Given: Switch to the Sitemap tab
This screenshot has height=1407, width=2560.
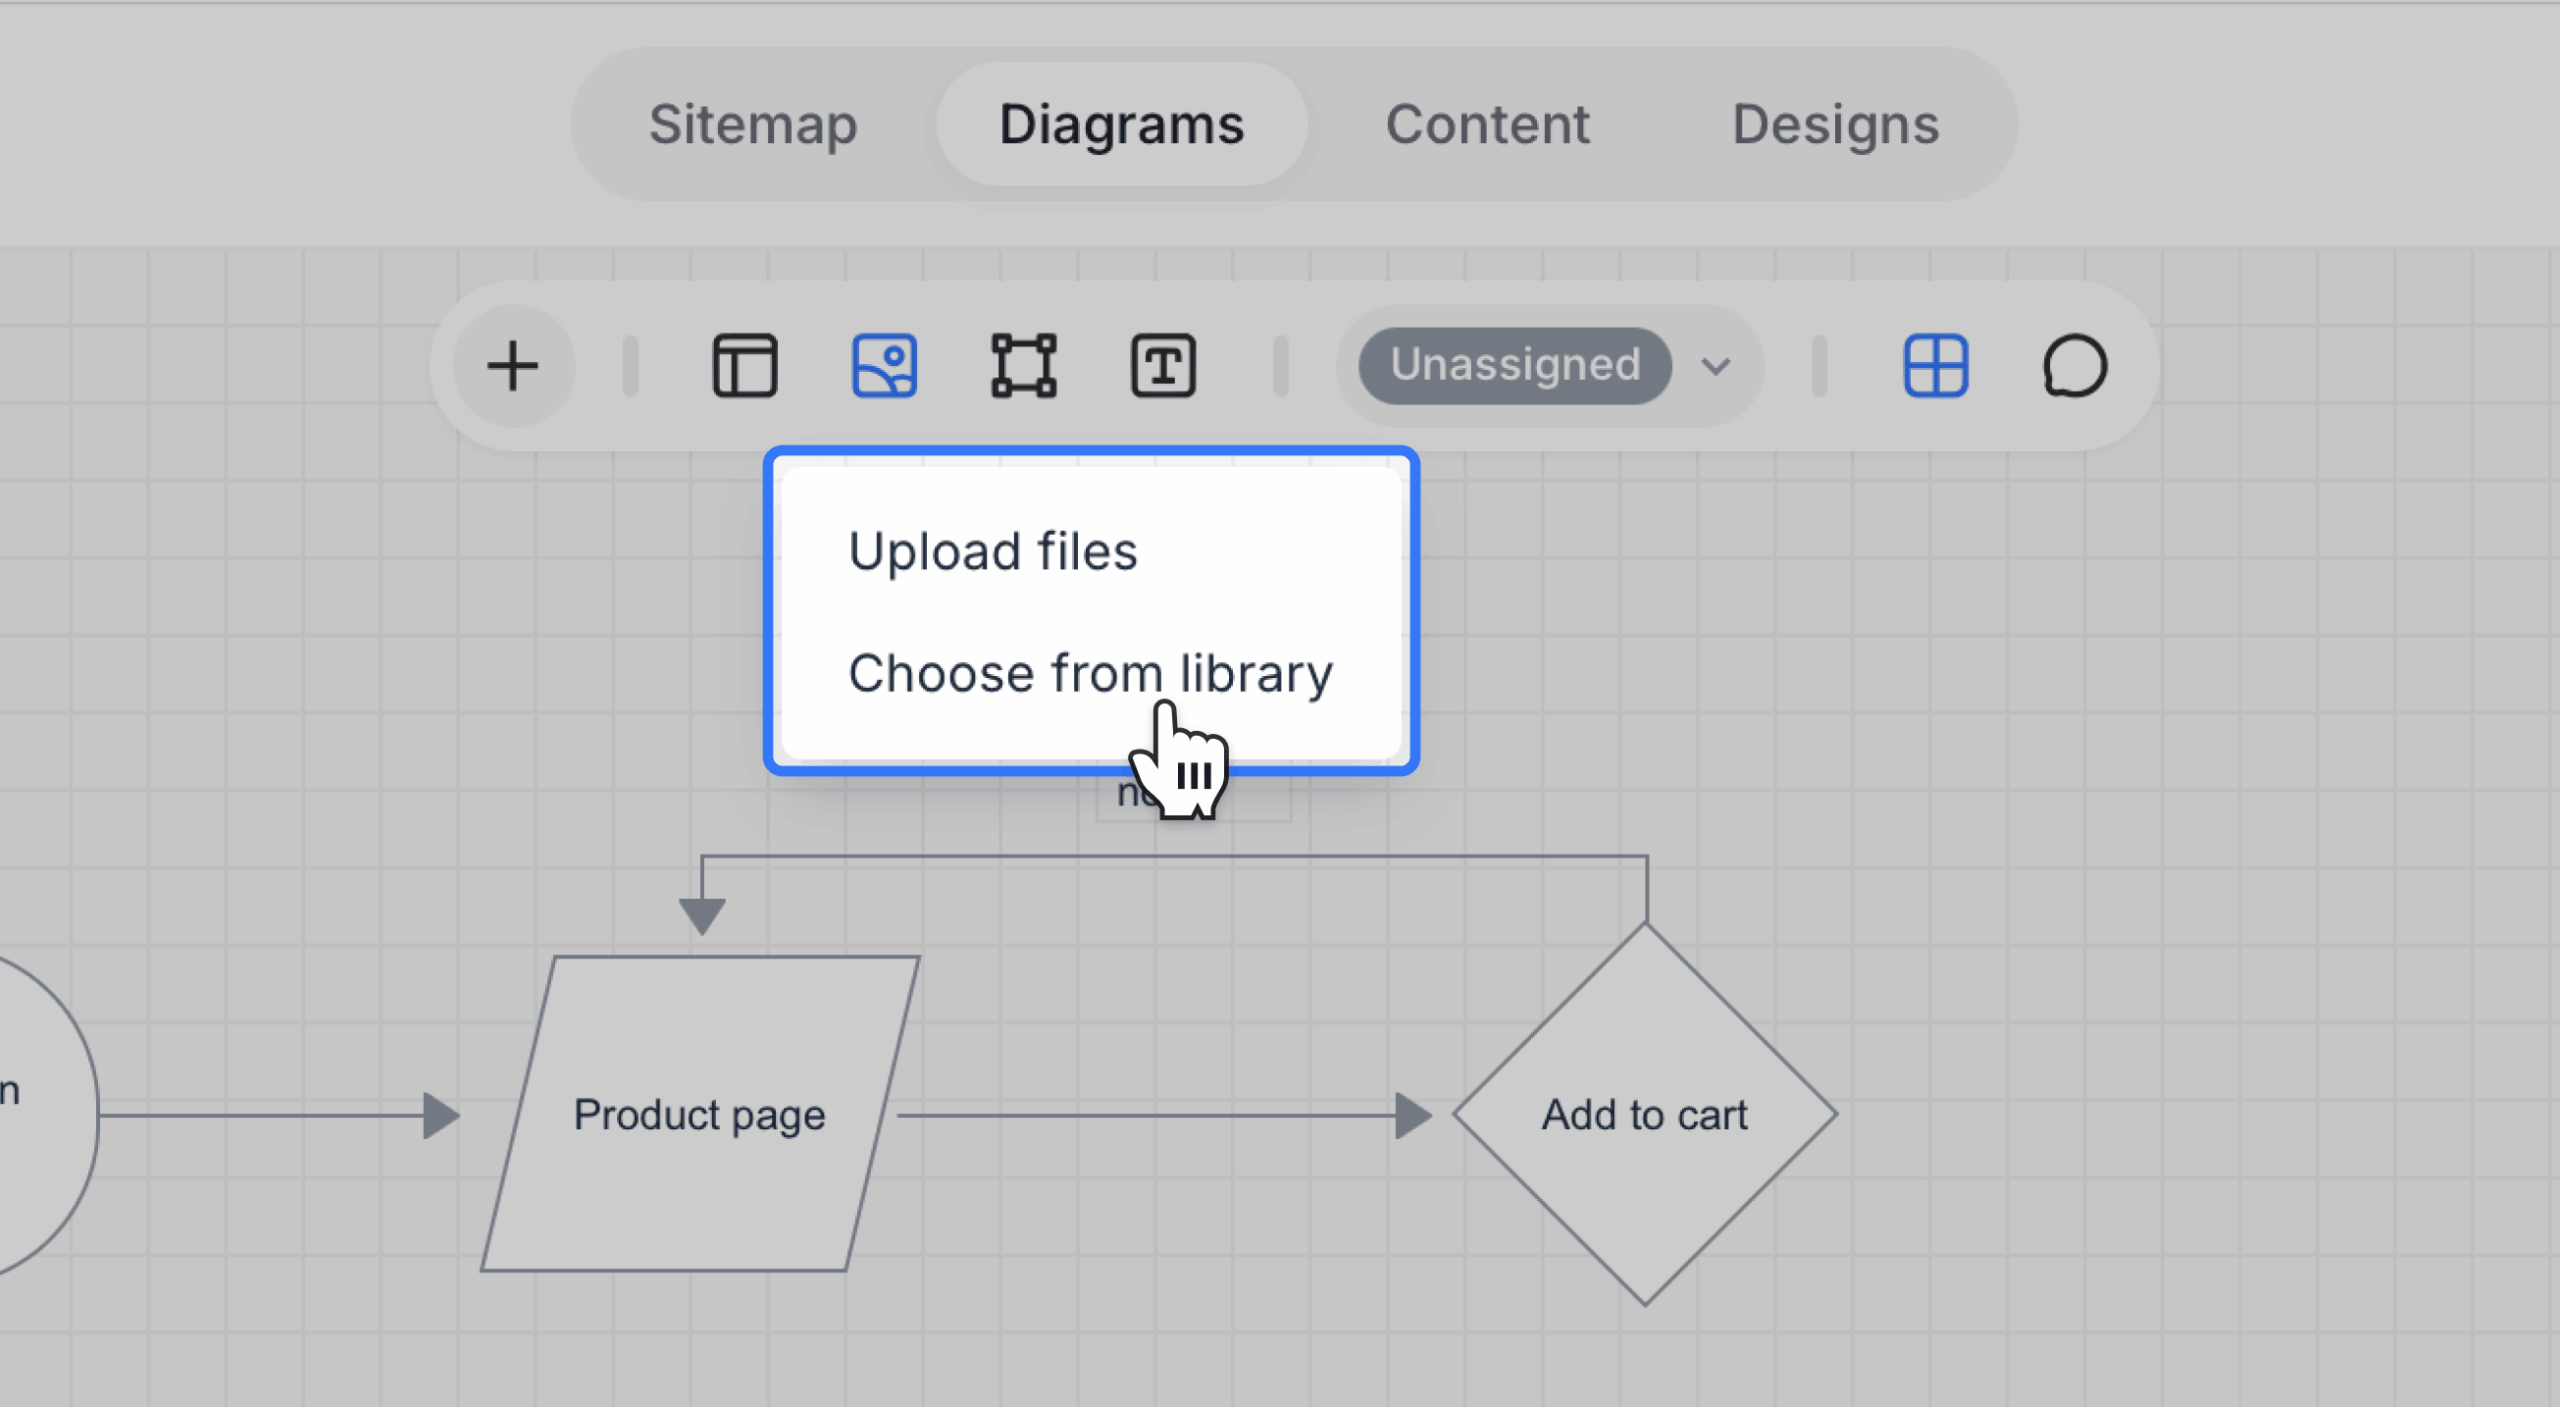Looking at the screenshot, I should click(753, 124).
